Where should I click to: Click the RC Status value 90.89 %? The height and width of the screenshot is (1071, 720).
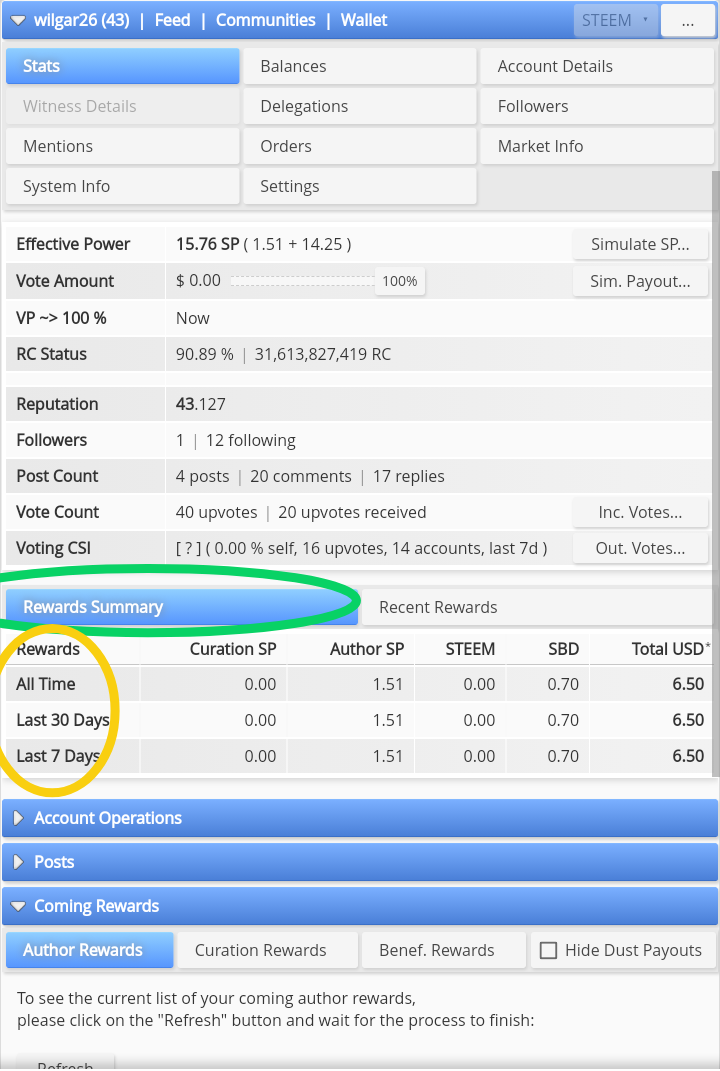click(204, 354)
